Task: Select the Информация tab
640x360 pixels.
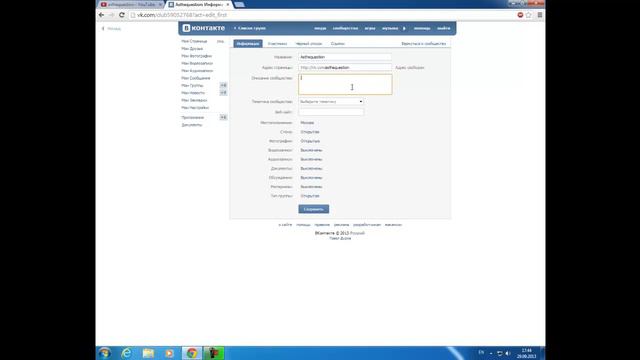Action: 248,44
